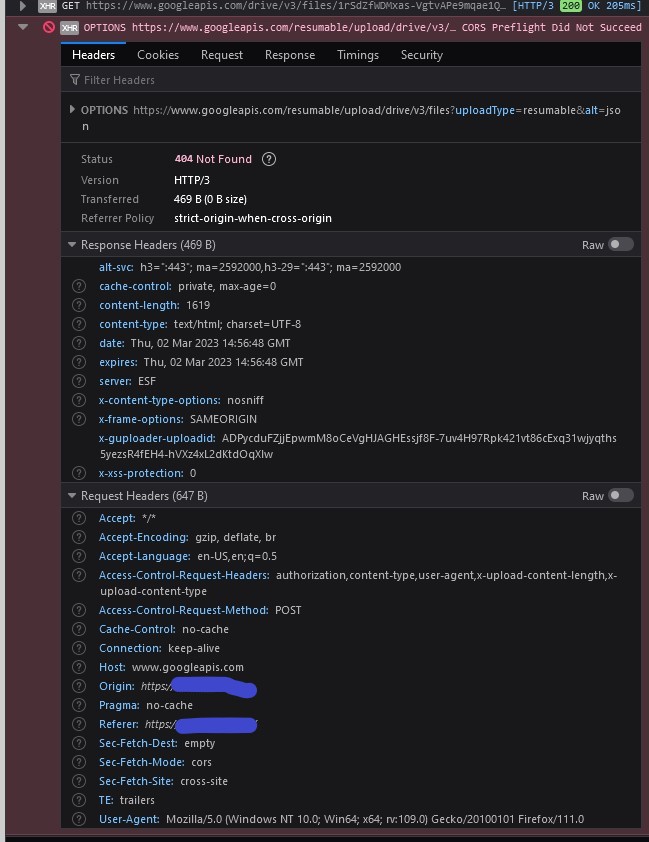Image resolution: width=649 pixels, height=842 pixels.
Task: Click the question mark icon beside Origin header
Action: point(80,686)
